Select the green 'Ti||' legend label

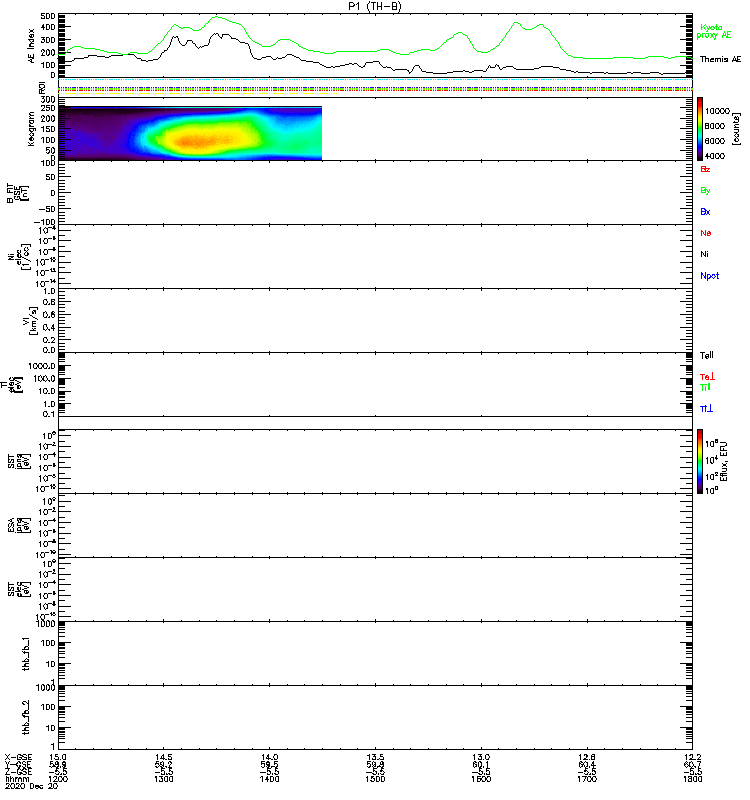(705, 387)
